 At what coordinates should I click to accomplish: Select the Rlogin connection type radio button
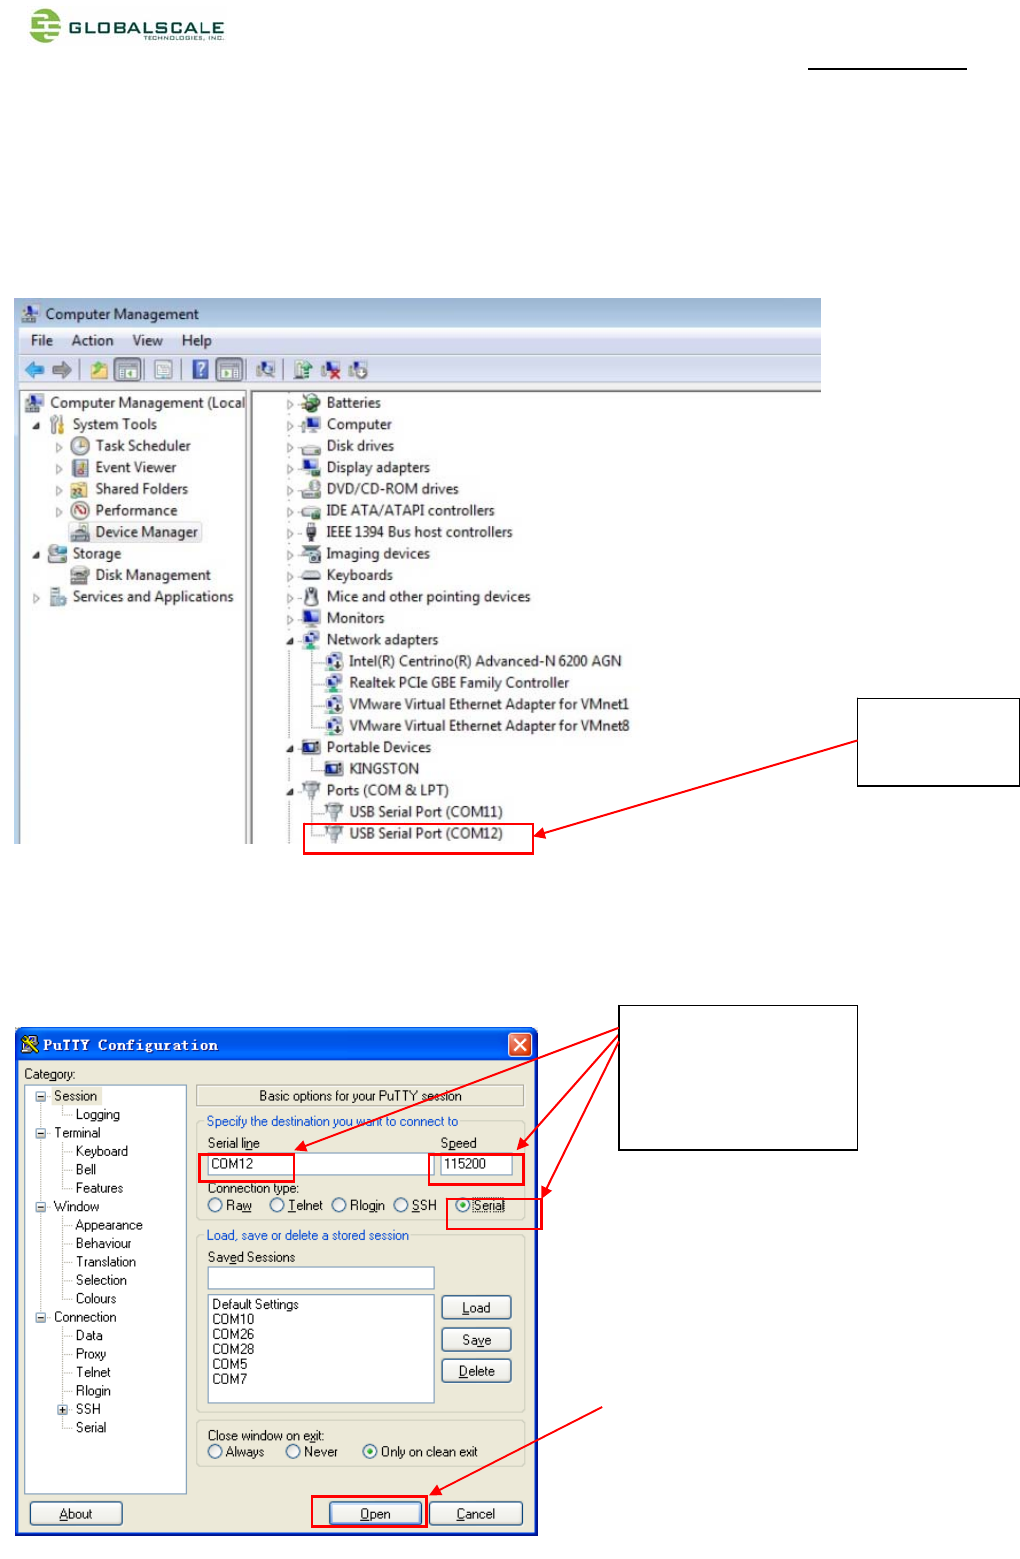[339, 1205]
